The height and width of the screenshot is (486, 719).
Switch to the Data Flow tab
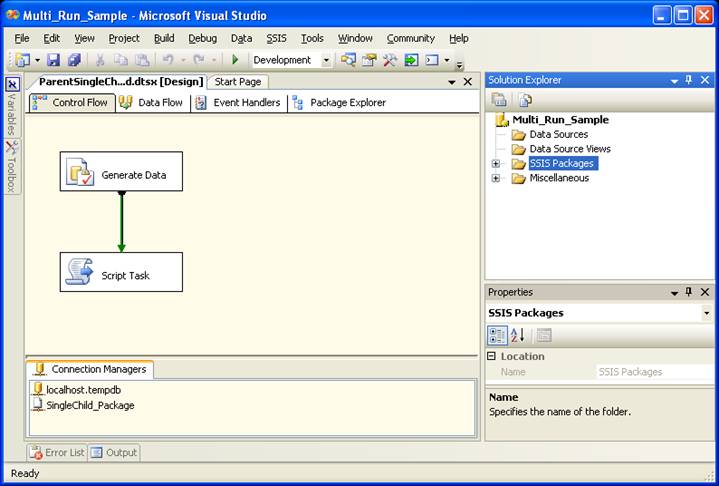pos(152,103)
